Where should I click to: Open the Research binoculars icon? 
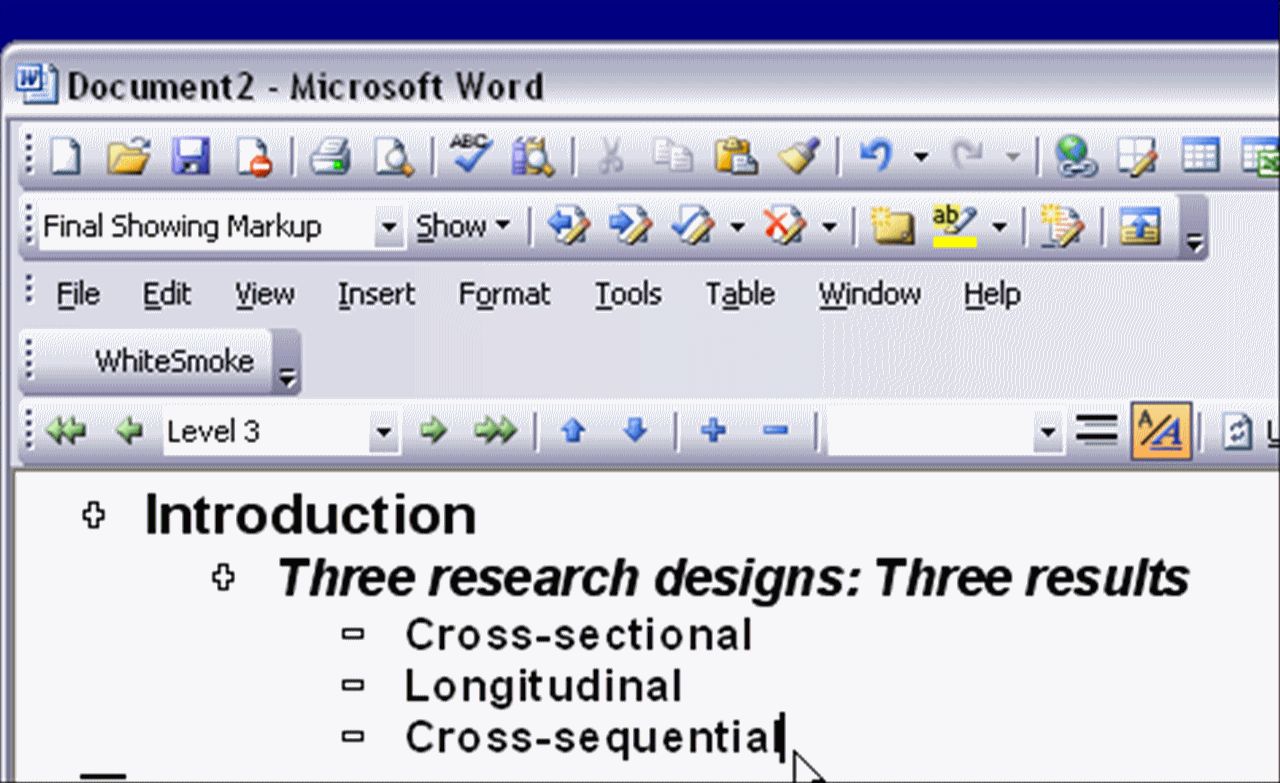(532, 157)
